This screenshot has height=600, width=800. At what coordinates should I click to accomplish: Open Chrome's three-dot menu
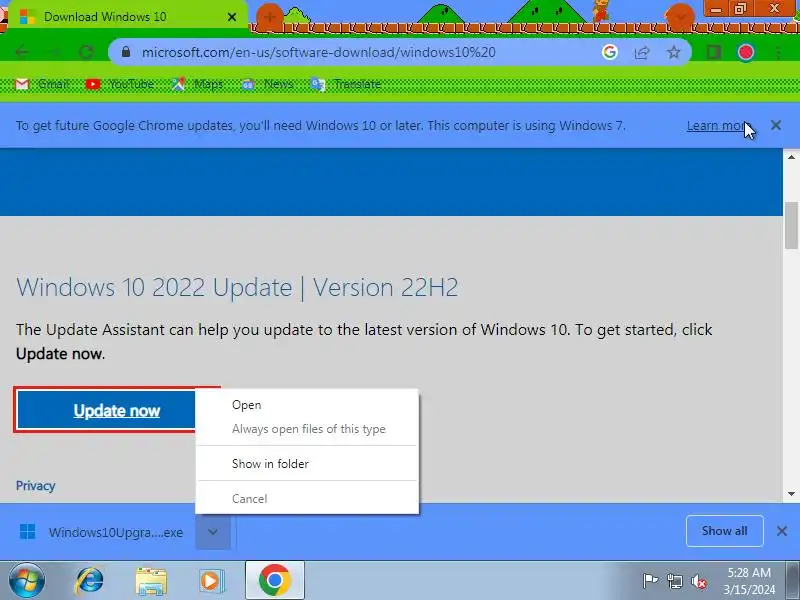[x=778, y=52]
